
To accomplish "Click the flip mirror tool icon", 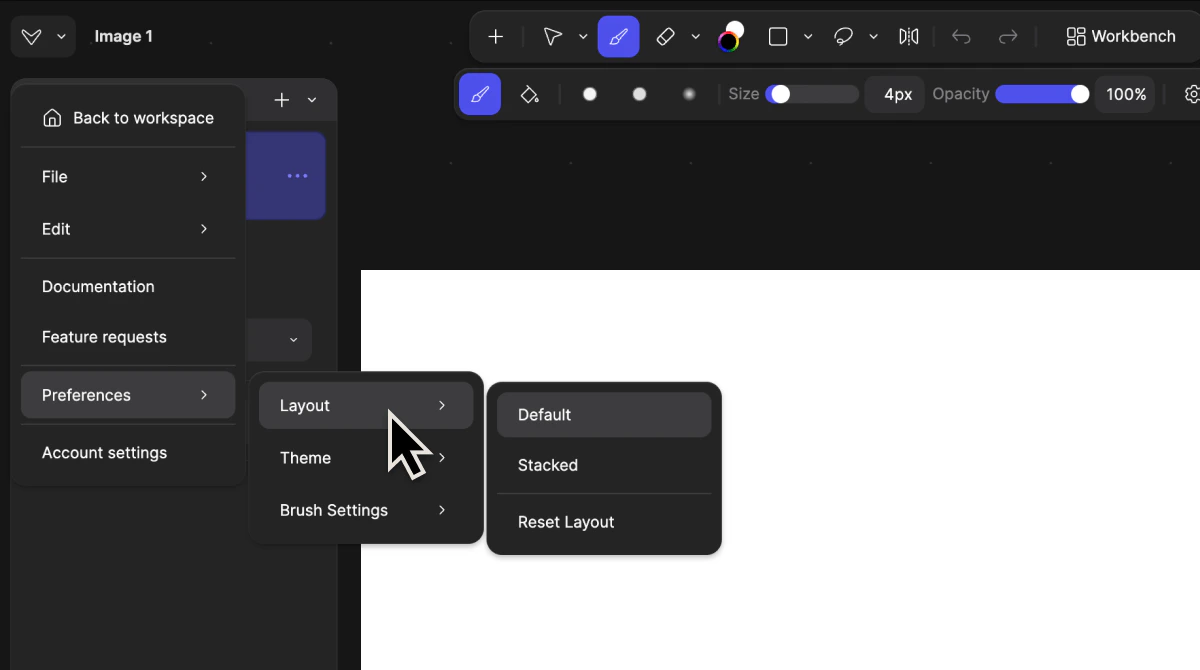I will (908, 37).
